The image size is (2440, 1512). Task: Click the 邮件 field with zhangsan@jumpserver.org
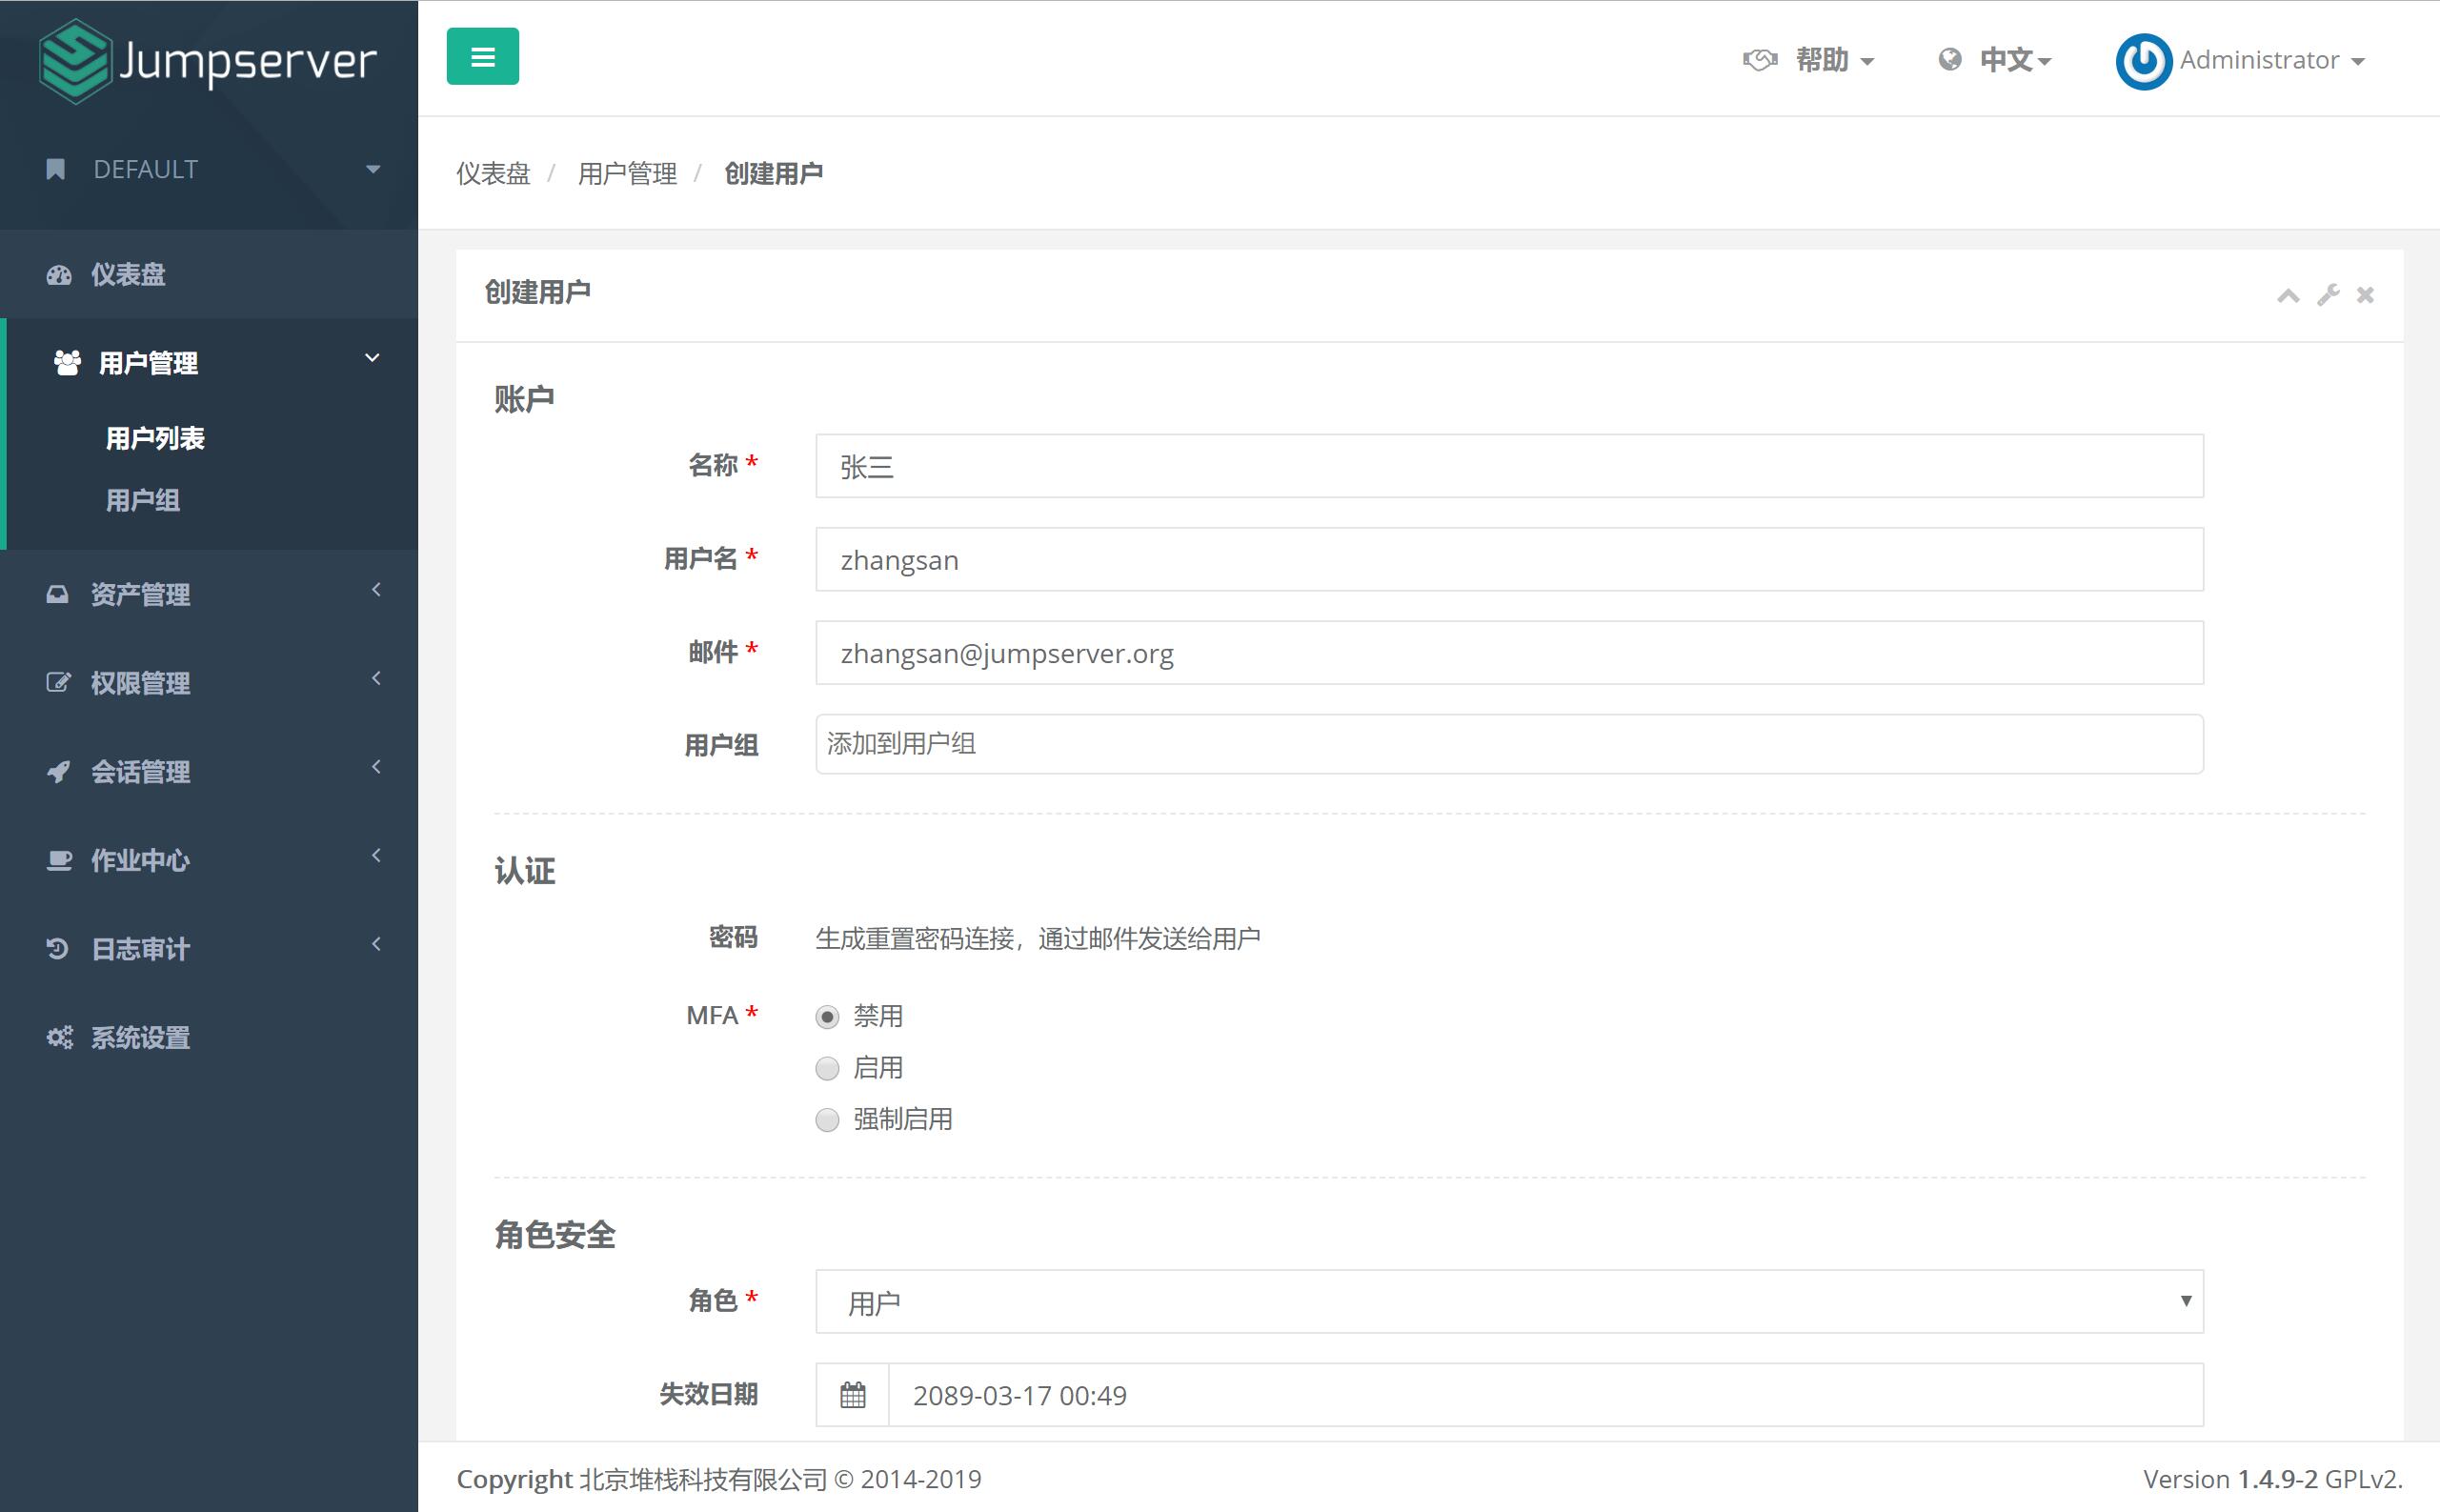pyautogui.click(x=1509, y=653)
